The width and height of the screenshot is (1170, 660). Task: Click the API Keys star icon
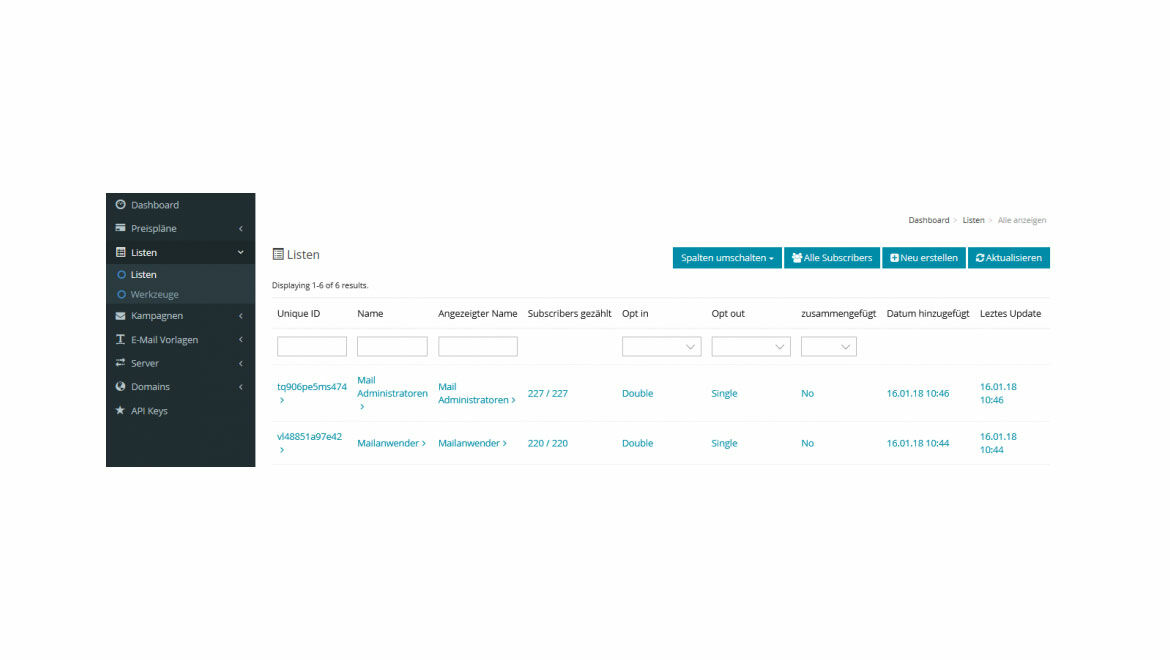pyautogui.click(x=120, y=410)
